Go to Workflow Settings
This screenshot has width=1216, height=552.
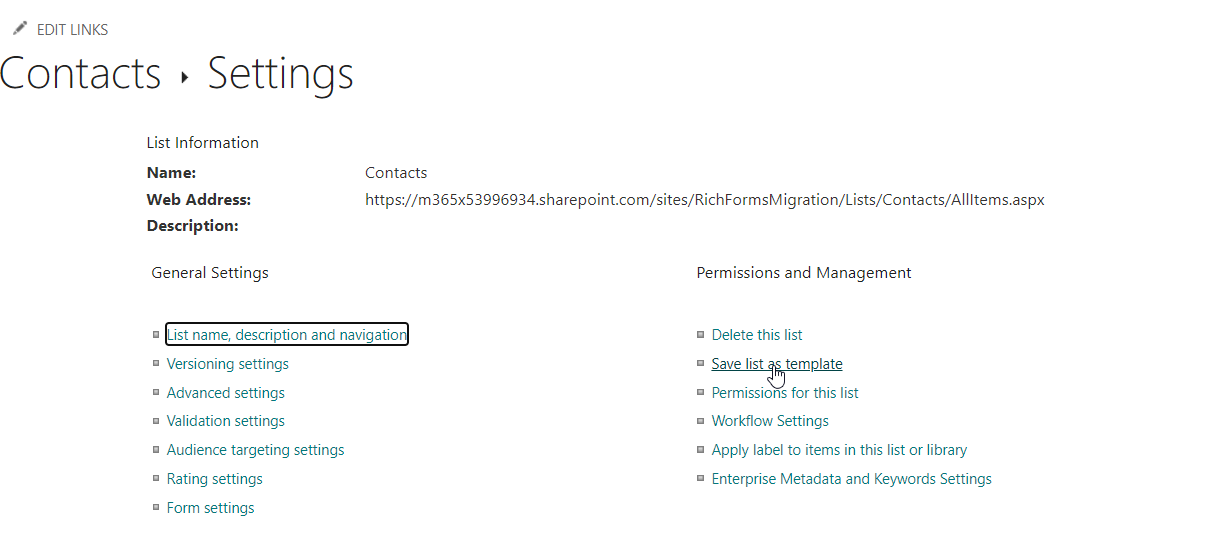(x=770, y=421)
